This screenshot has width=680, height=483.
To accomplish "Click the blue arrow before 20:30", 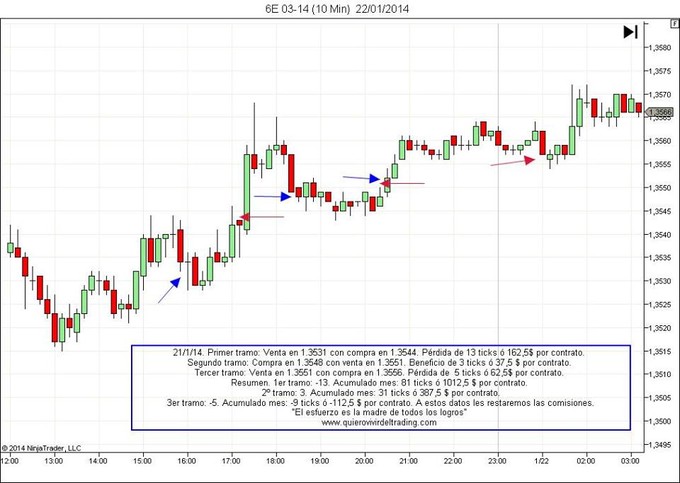I will click(361, 179).
